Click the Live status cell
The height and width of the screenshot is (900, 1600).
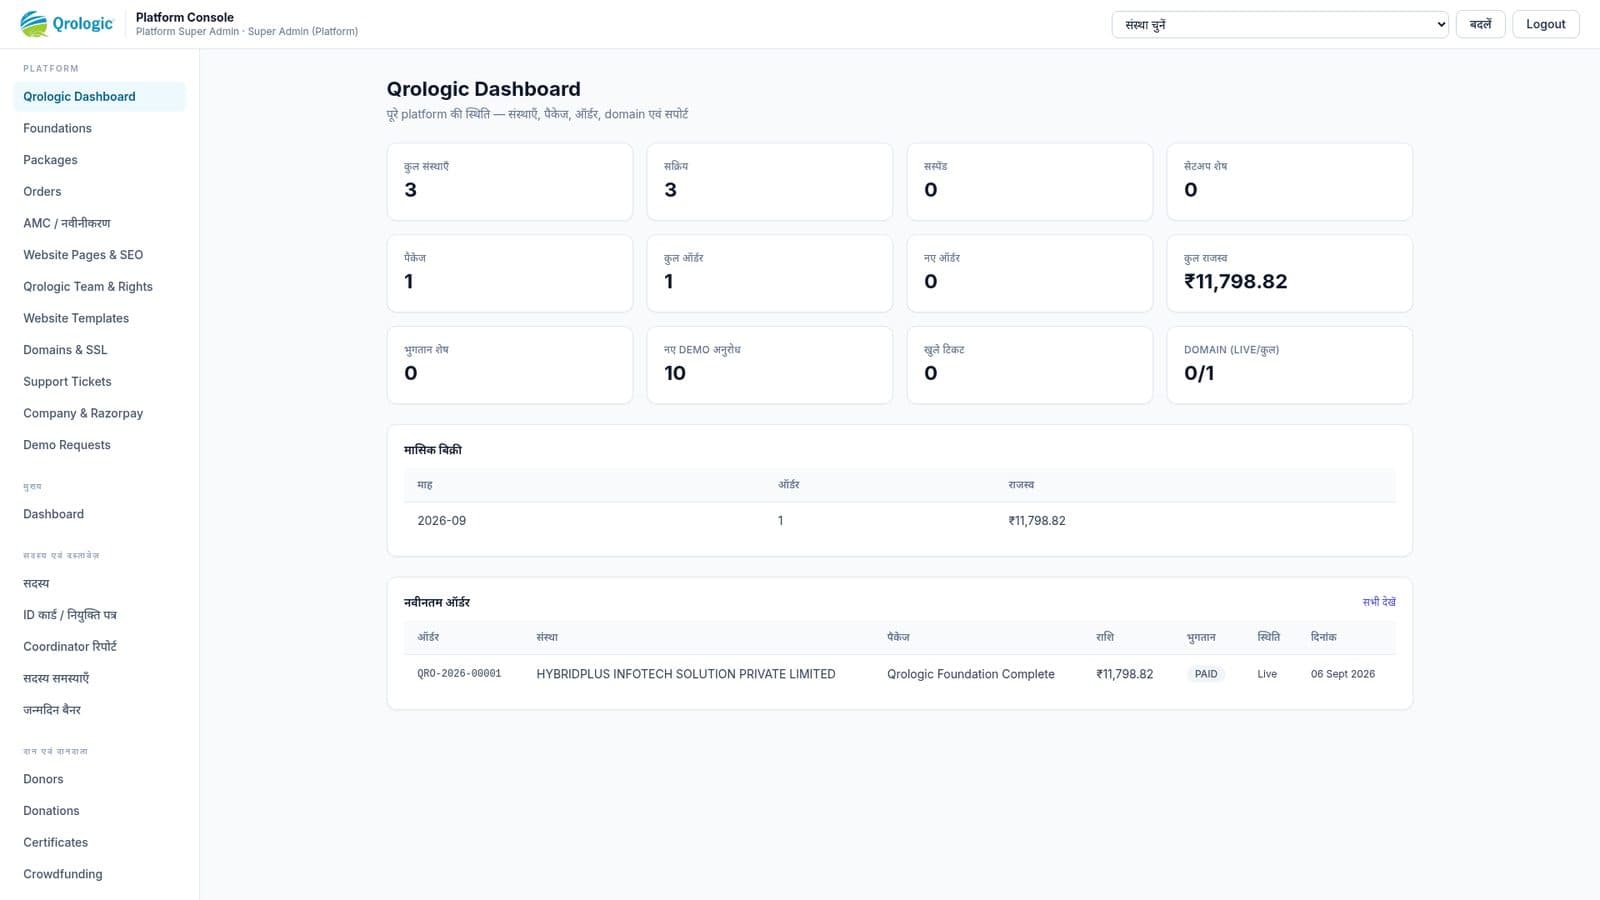pos(1267,674)
